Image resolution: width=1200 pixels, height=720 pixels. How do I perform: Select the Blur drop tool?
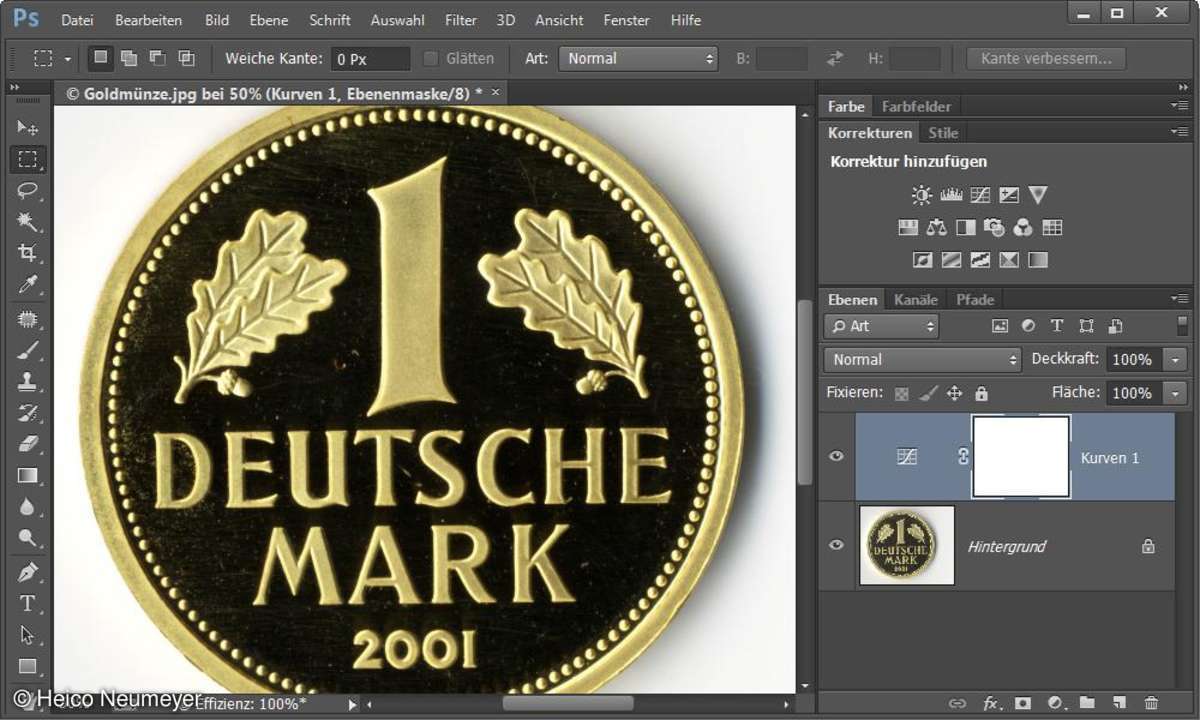(x=27, y=508)
